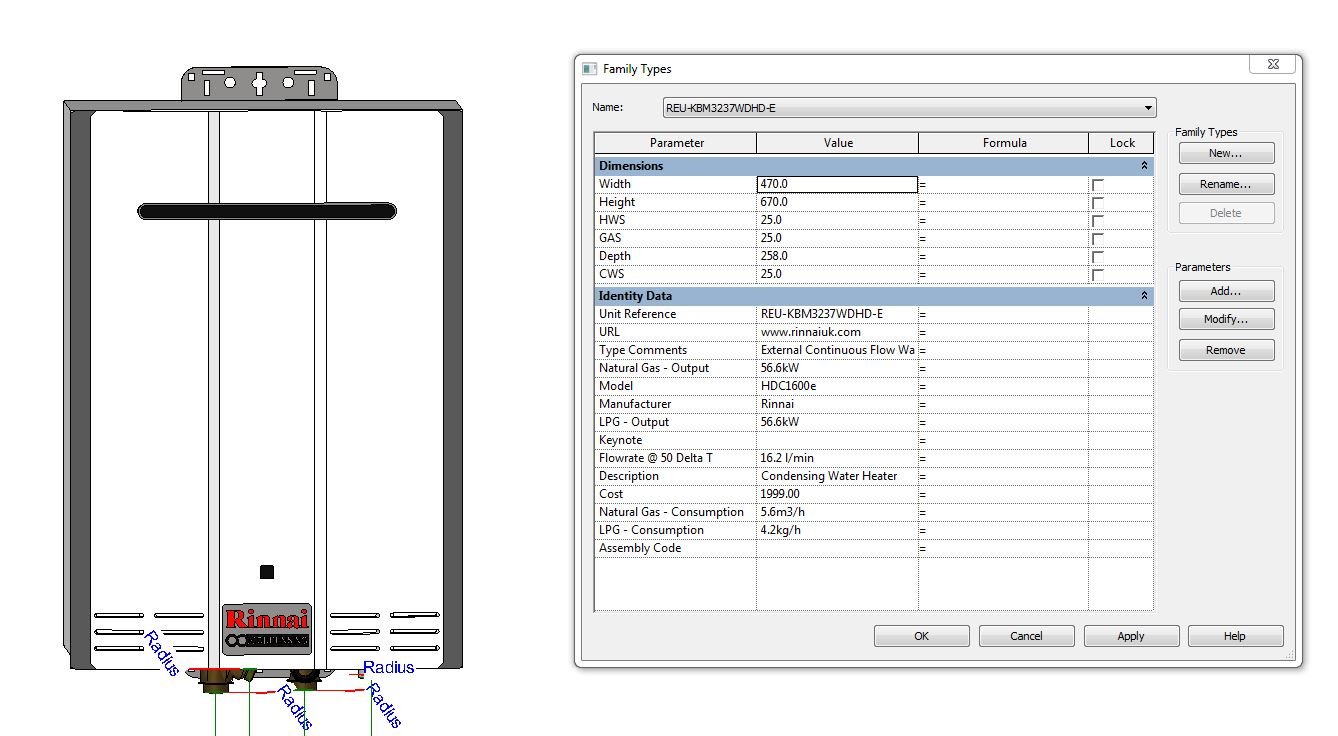
Task: Open Help for Family Types
Action: coord(1235,636)
